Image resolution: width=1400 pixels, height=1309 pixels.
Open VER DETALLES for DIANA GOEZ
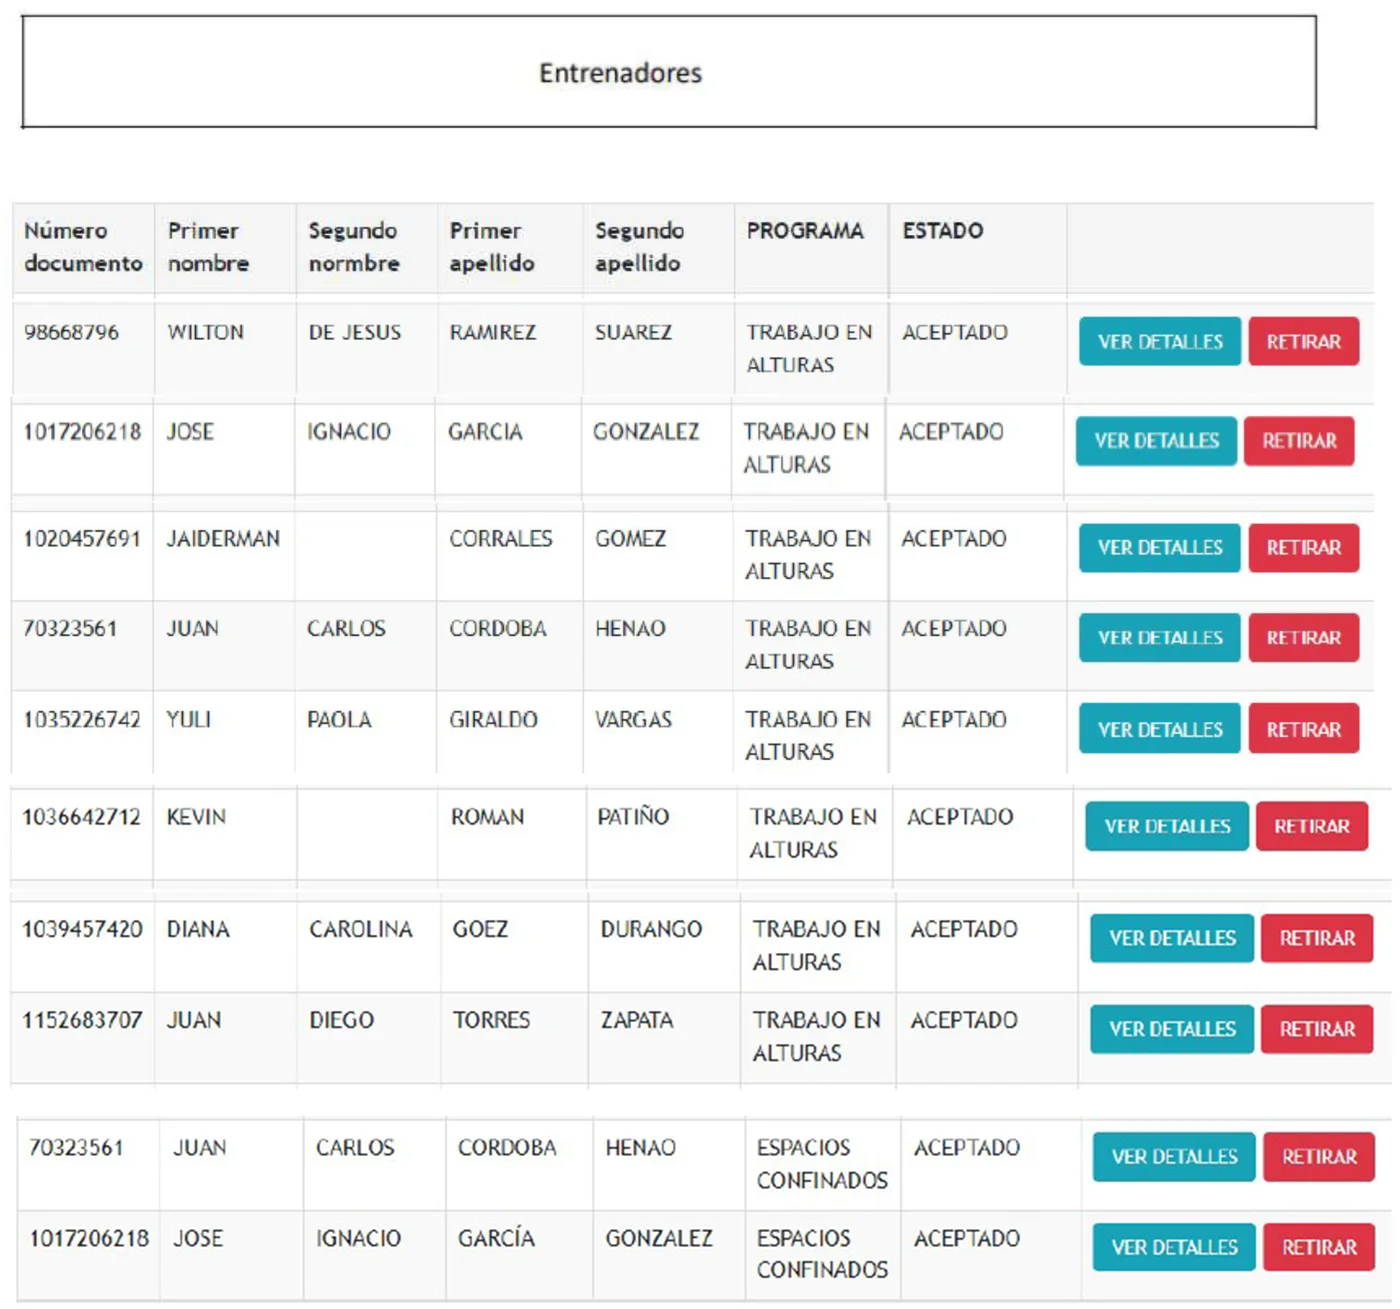(x=1172, y=938)
